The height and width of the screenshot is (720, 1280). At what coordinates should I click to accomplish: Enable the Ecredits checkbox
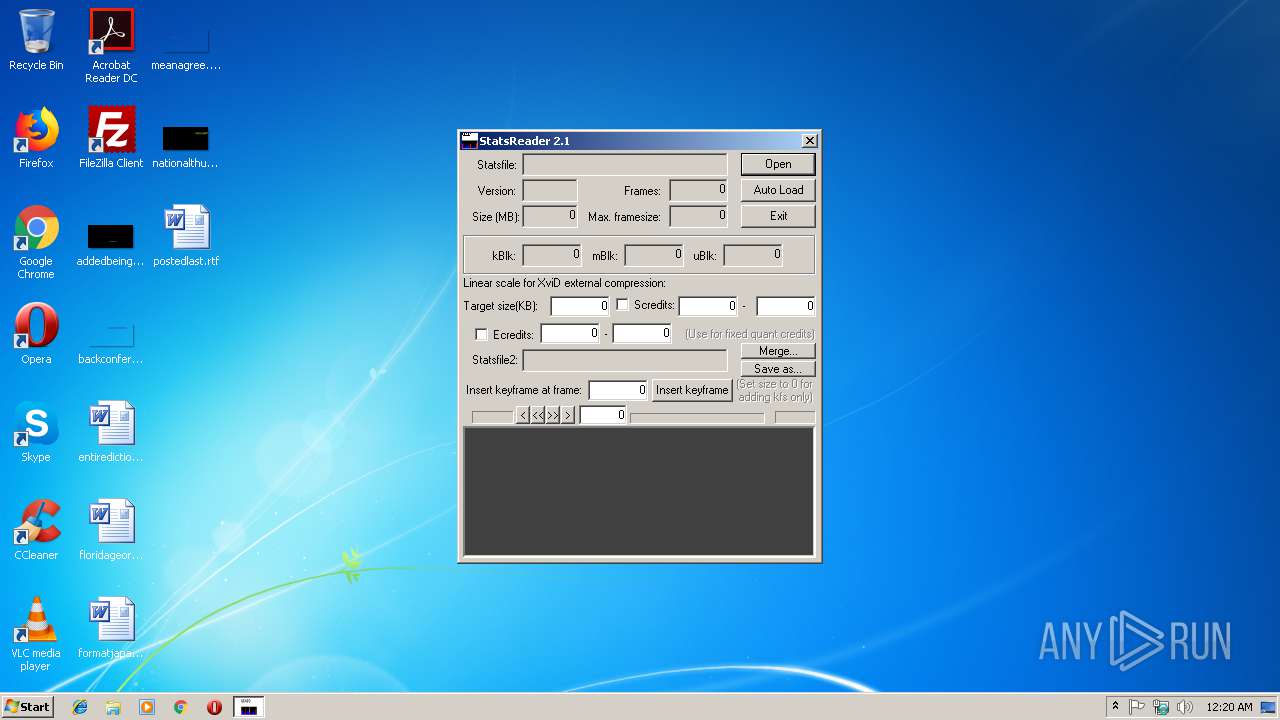[x=481, y=334]
